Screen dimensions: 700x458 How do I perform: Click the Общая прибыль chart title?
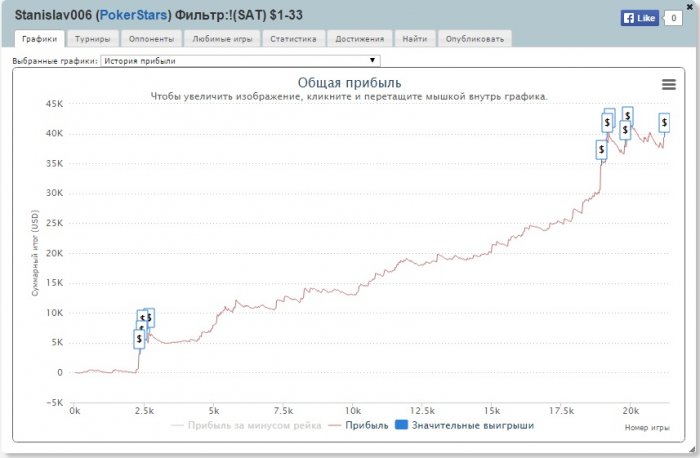click(x=350, y=83)
